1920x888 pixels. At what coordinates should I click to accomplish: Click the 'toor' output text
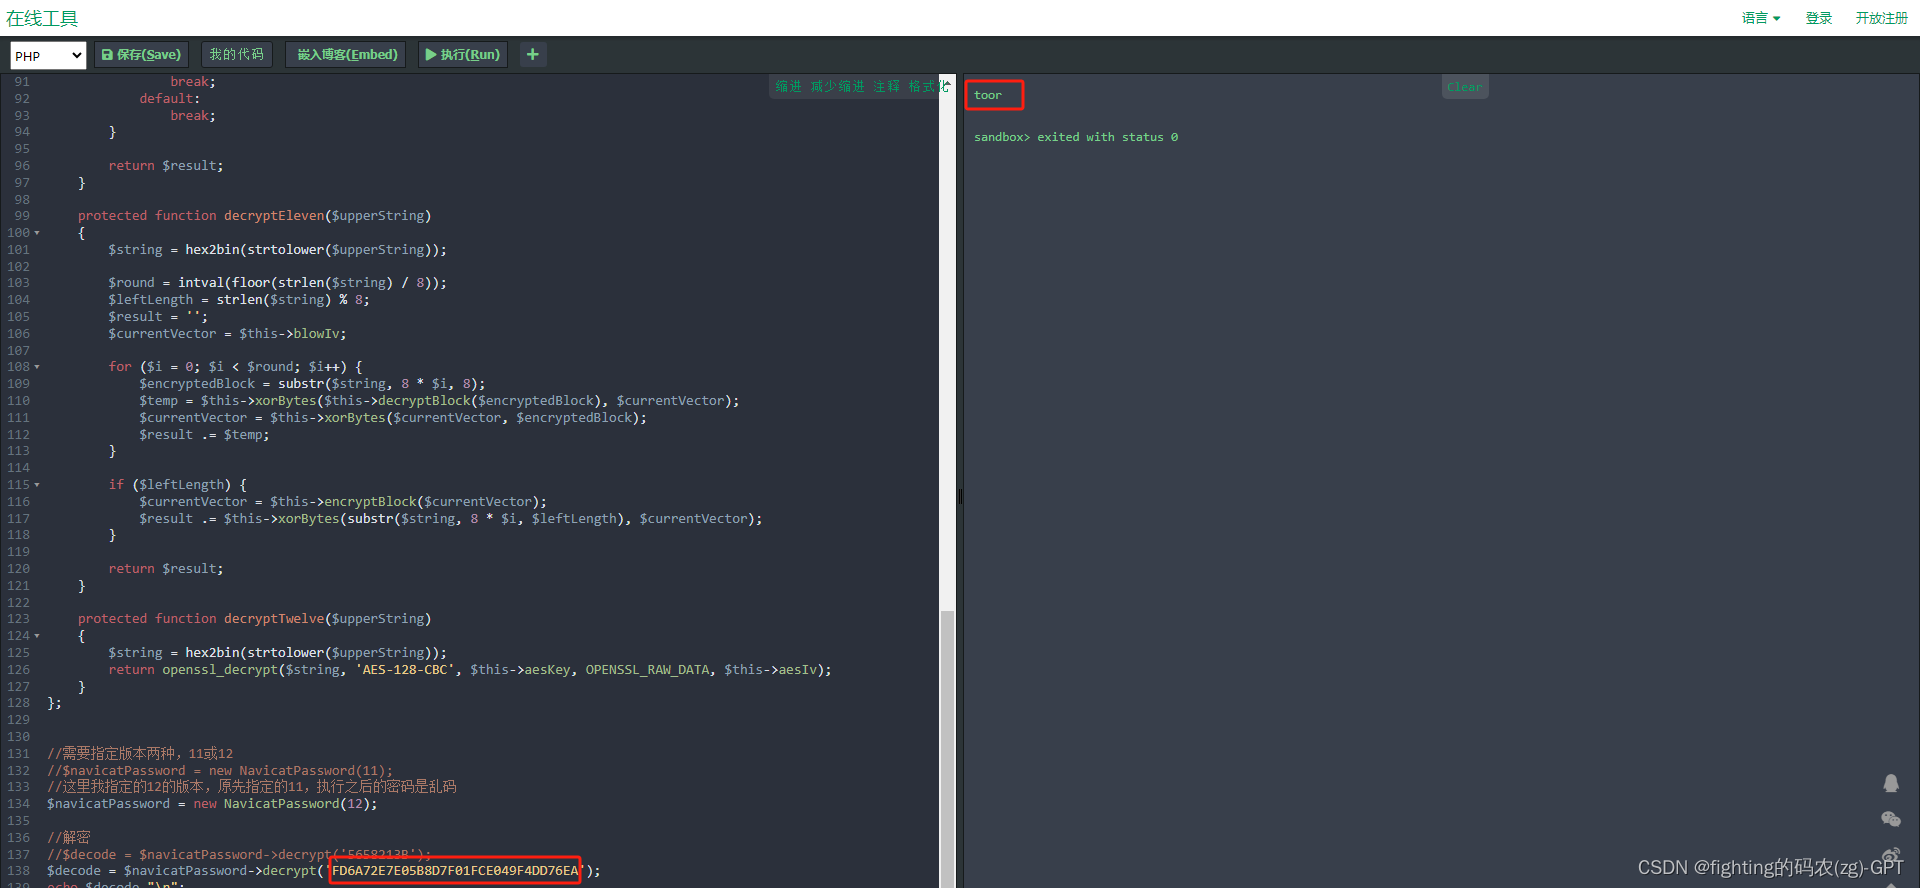pos(988,96)
